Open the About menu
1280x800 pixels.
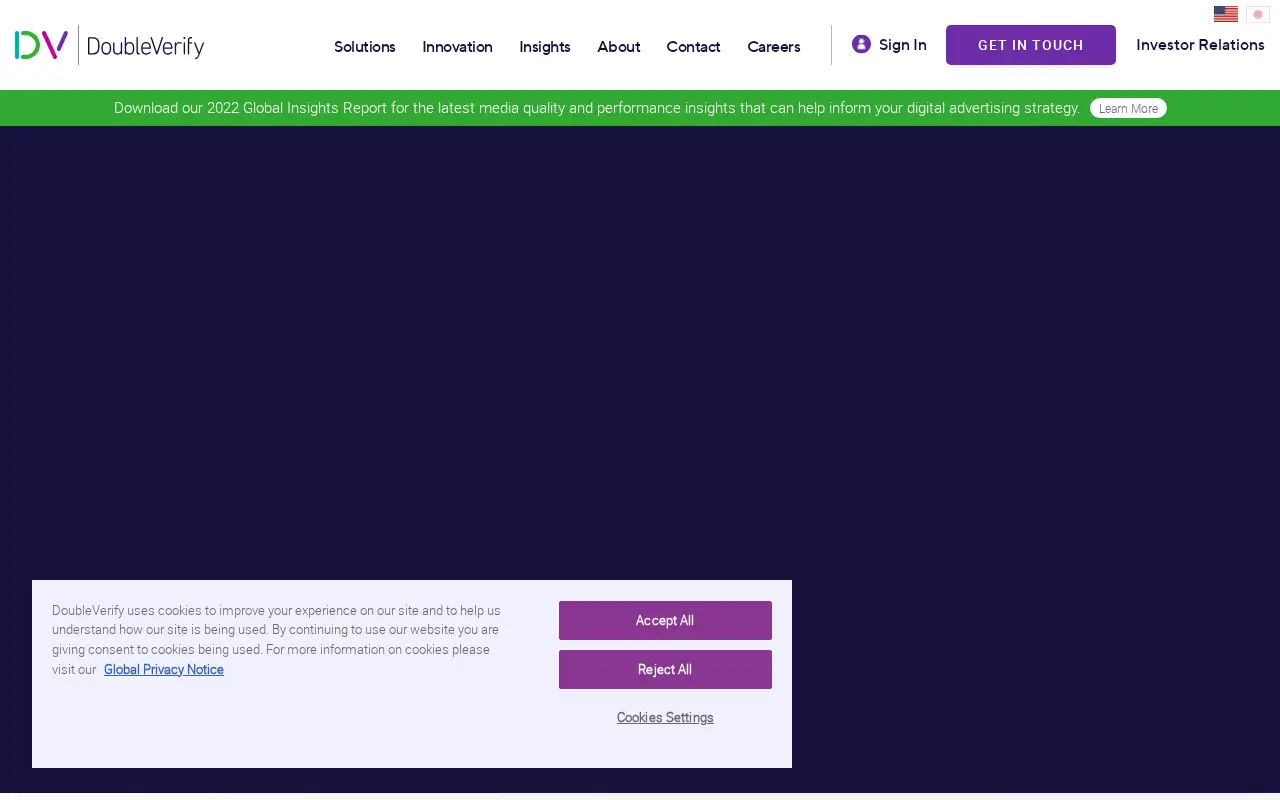coord(619,47)
